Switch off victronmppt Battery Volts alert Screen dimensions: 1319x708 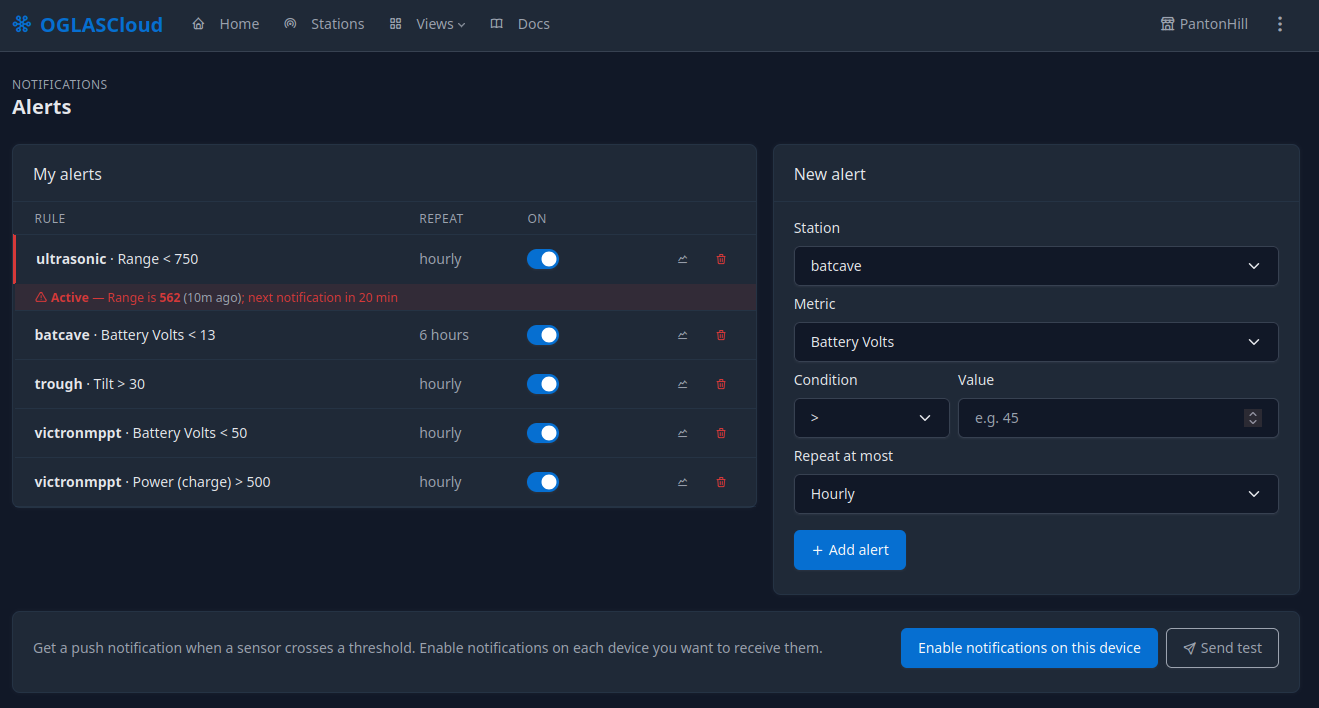click(543, 433)
